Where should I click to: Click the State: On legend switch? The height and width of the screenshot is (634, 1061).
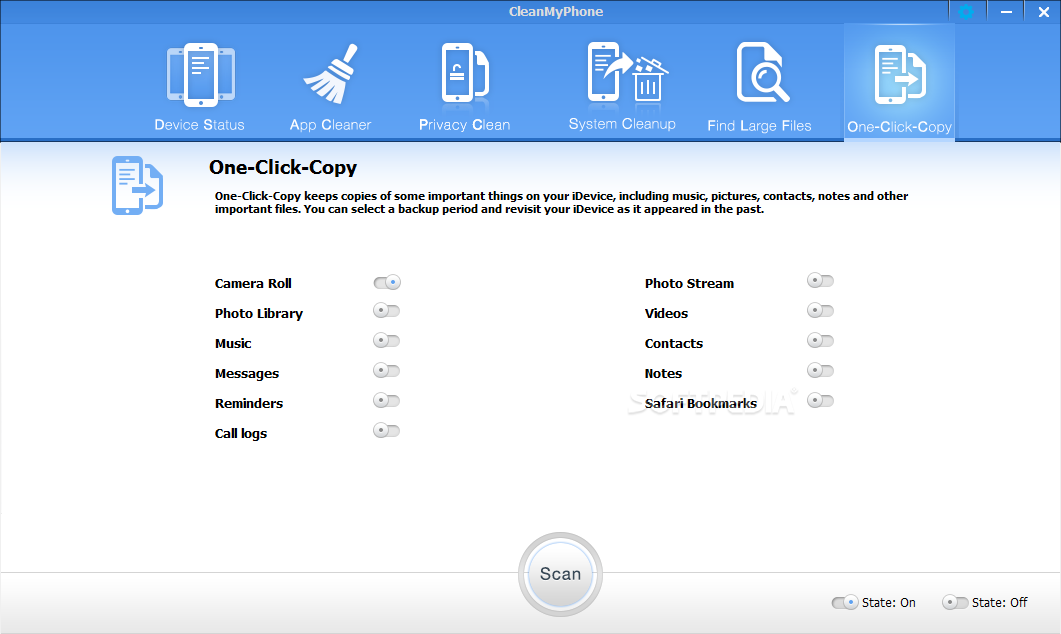click(x=844, y=602)
